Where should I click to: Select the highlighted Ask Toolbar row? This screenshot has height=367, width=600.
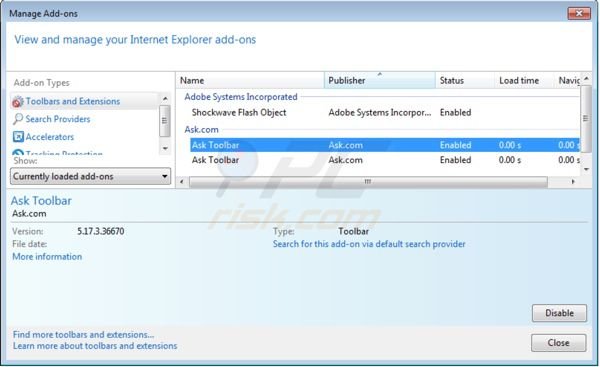point(385,145)
